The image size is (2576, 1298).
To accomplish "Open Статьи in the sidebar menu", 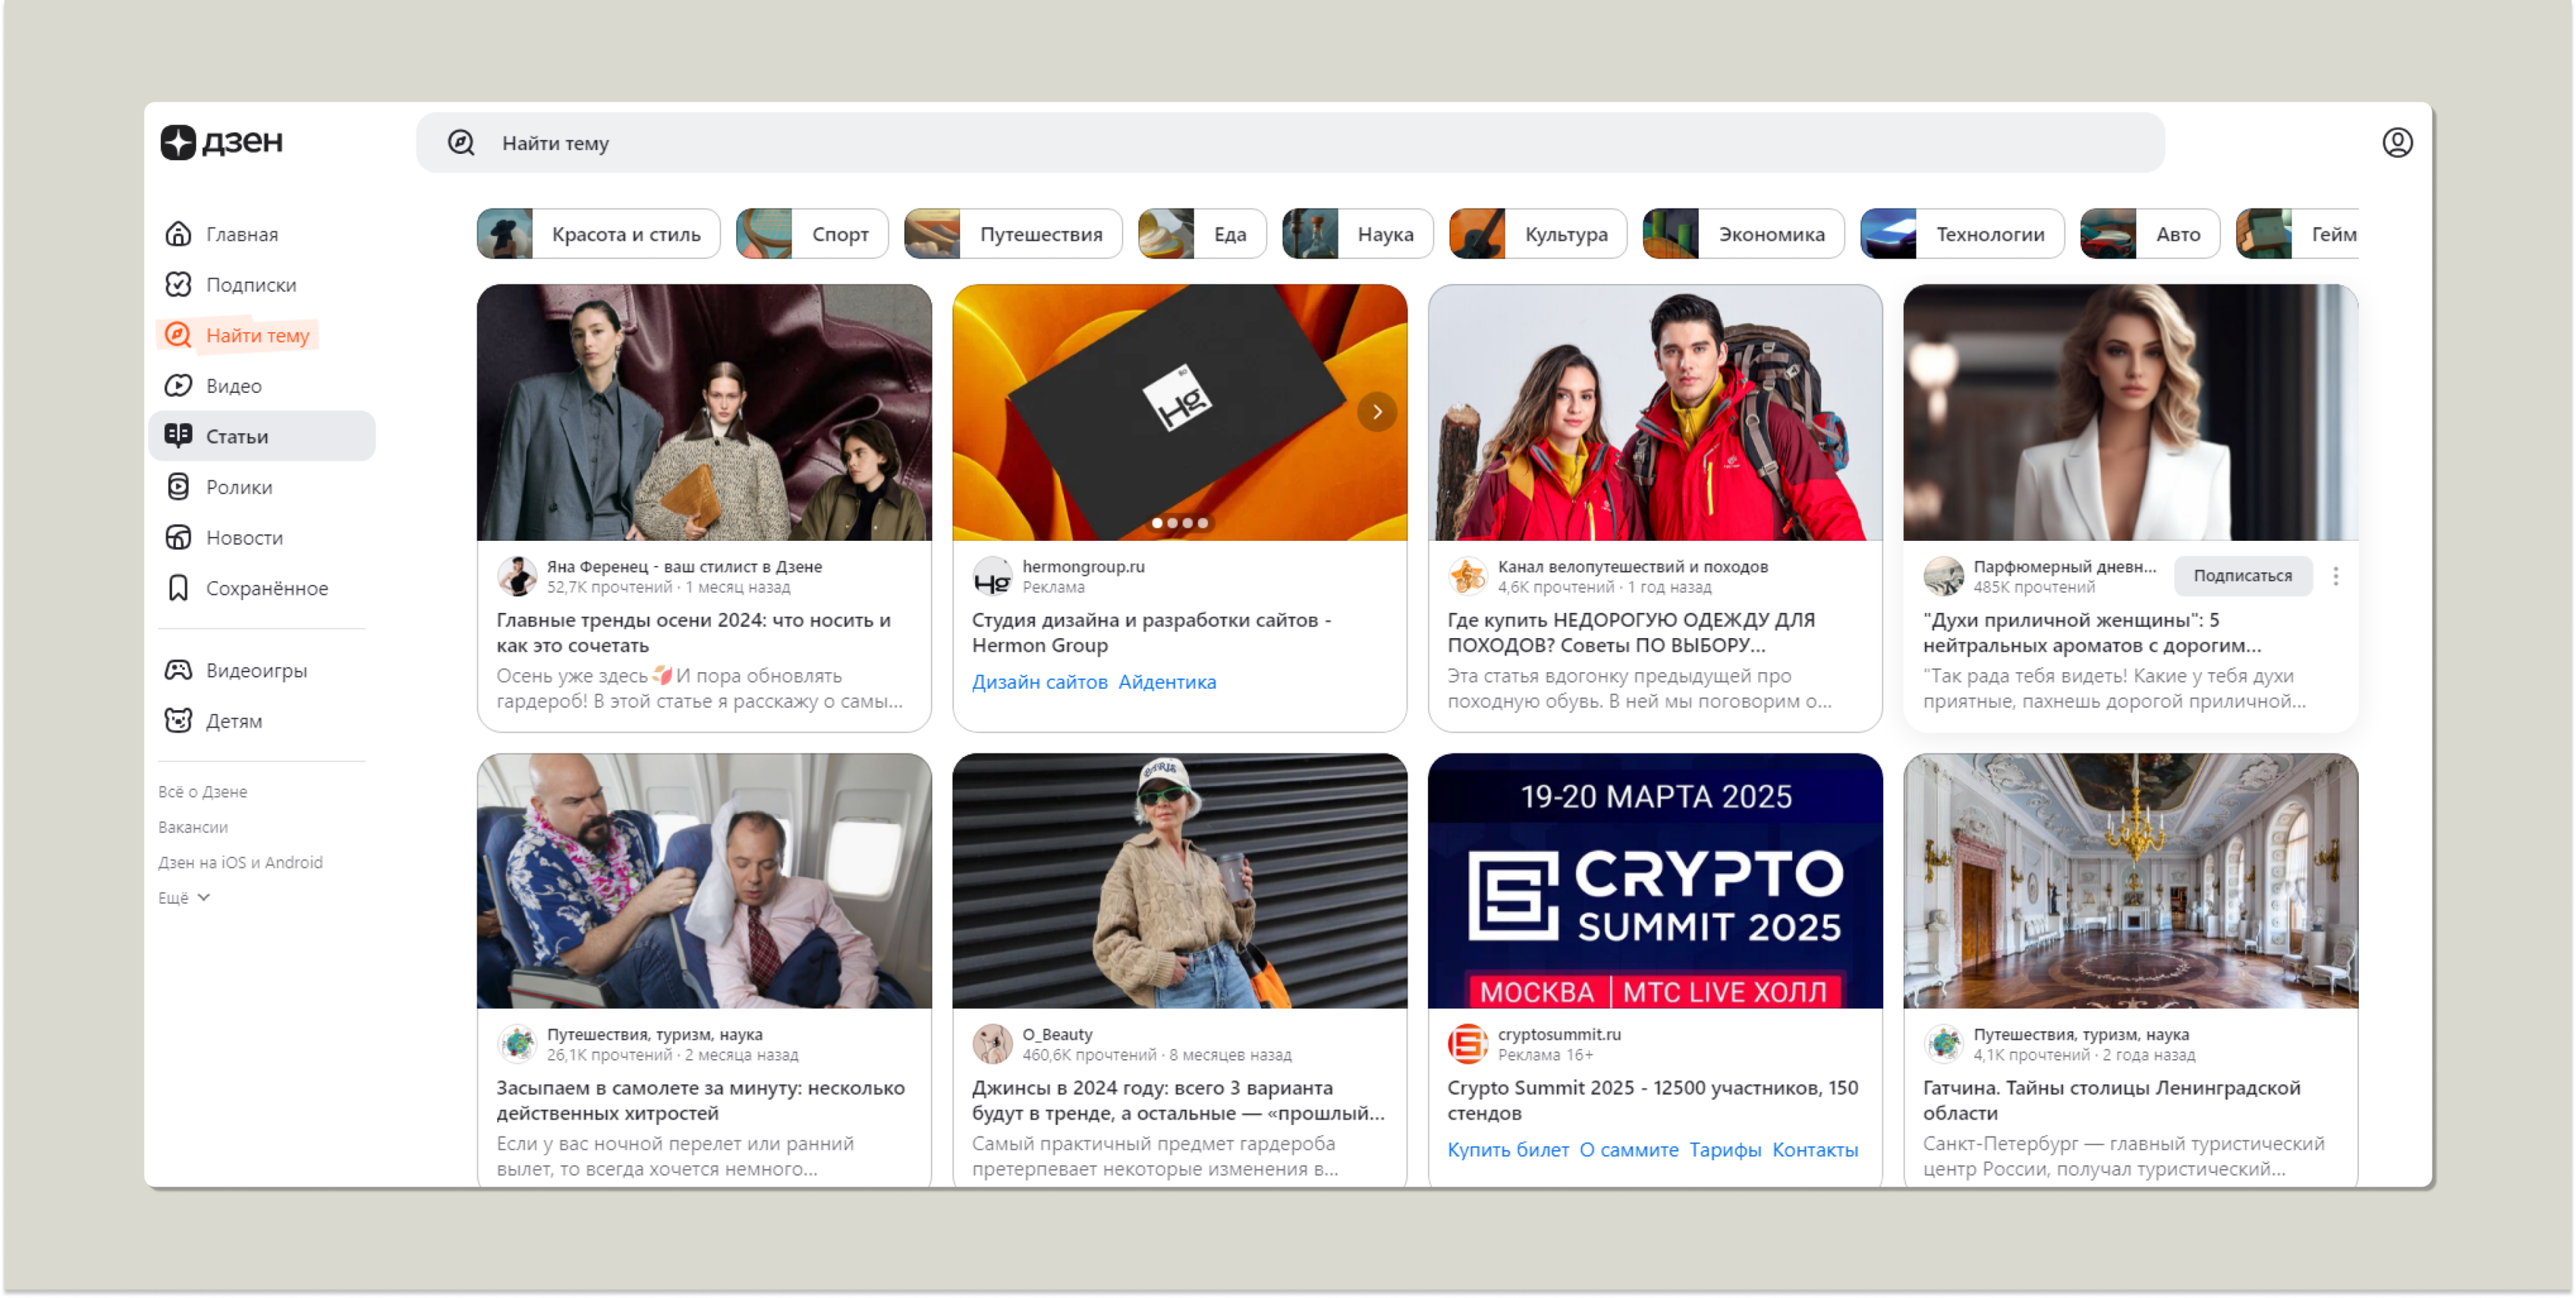I will click(x=262, y=436).
